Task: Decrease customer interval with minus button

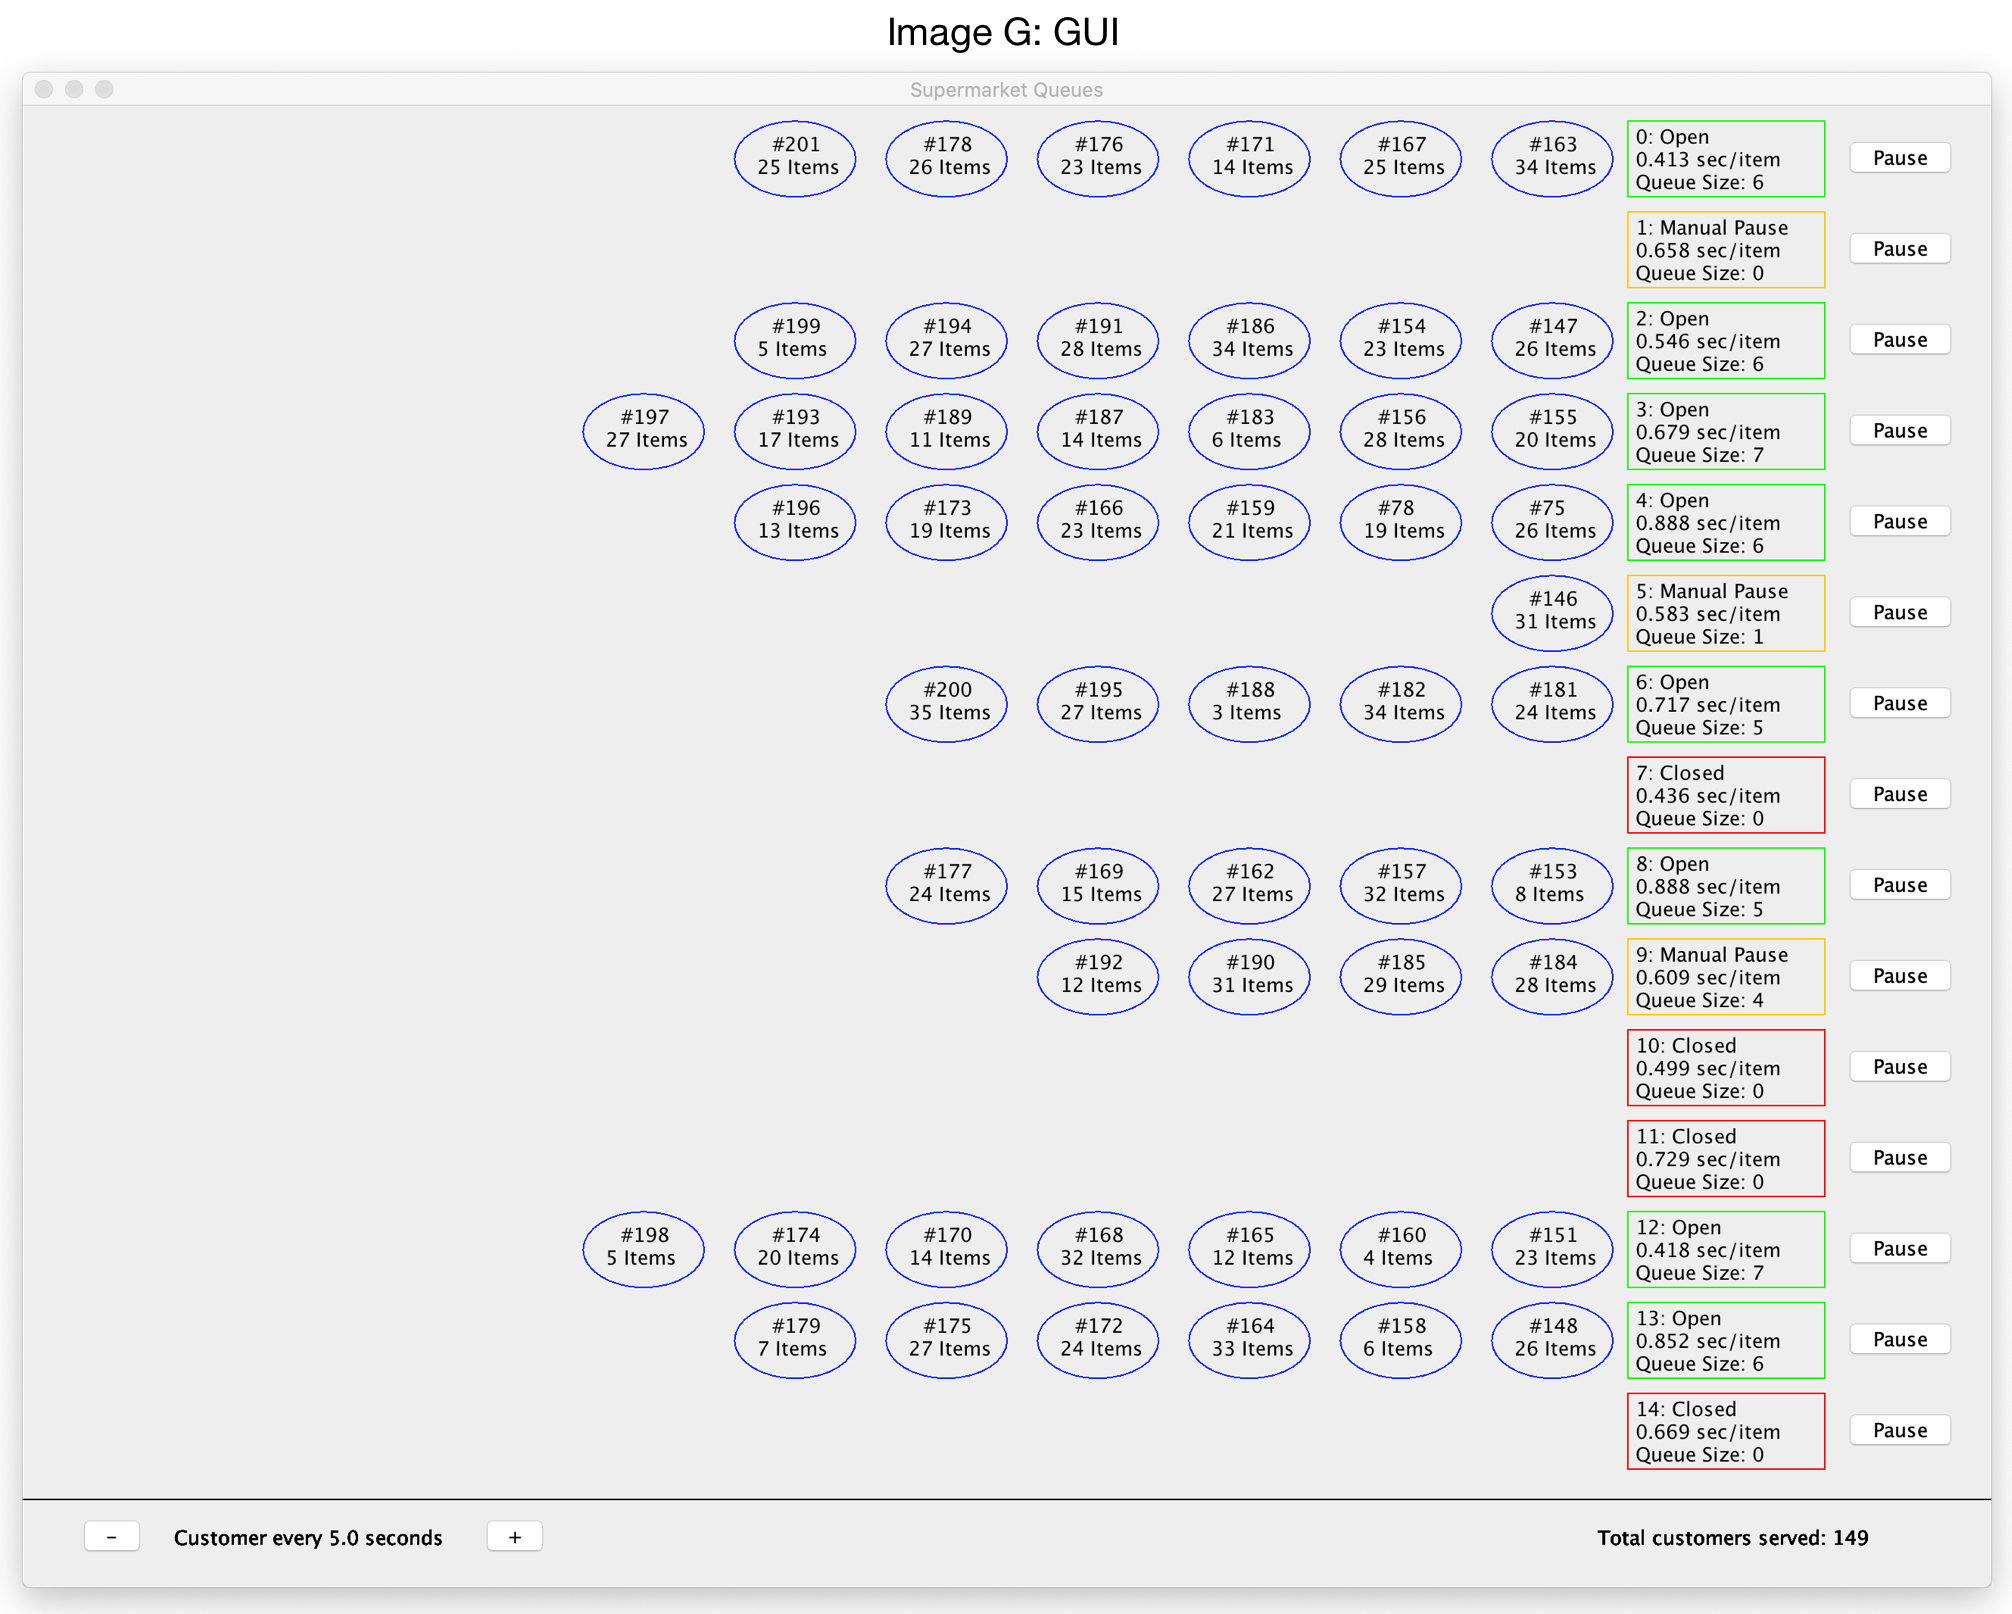Action: [111, 1536]
